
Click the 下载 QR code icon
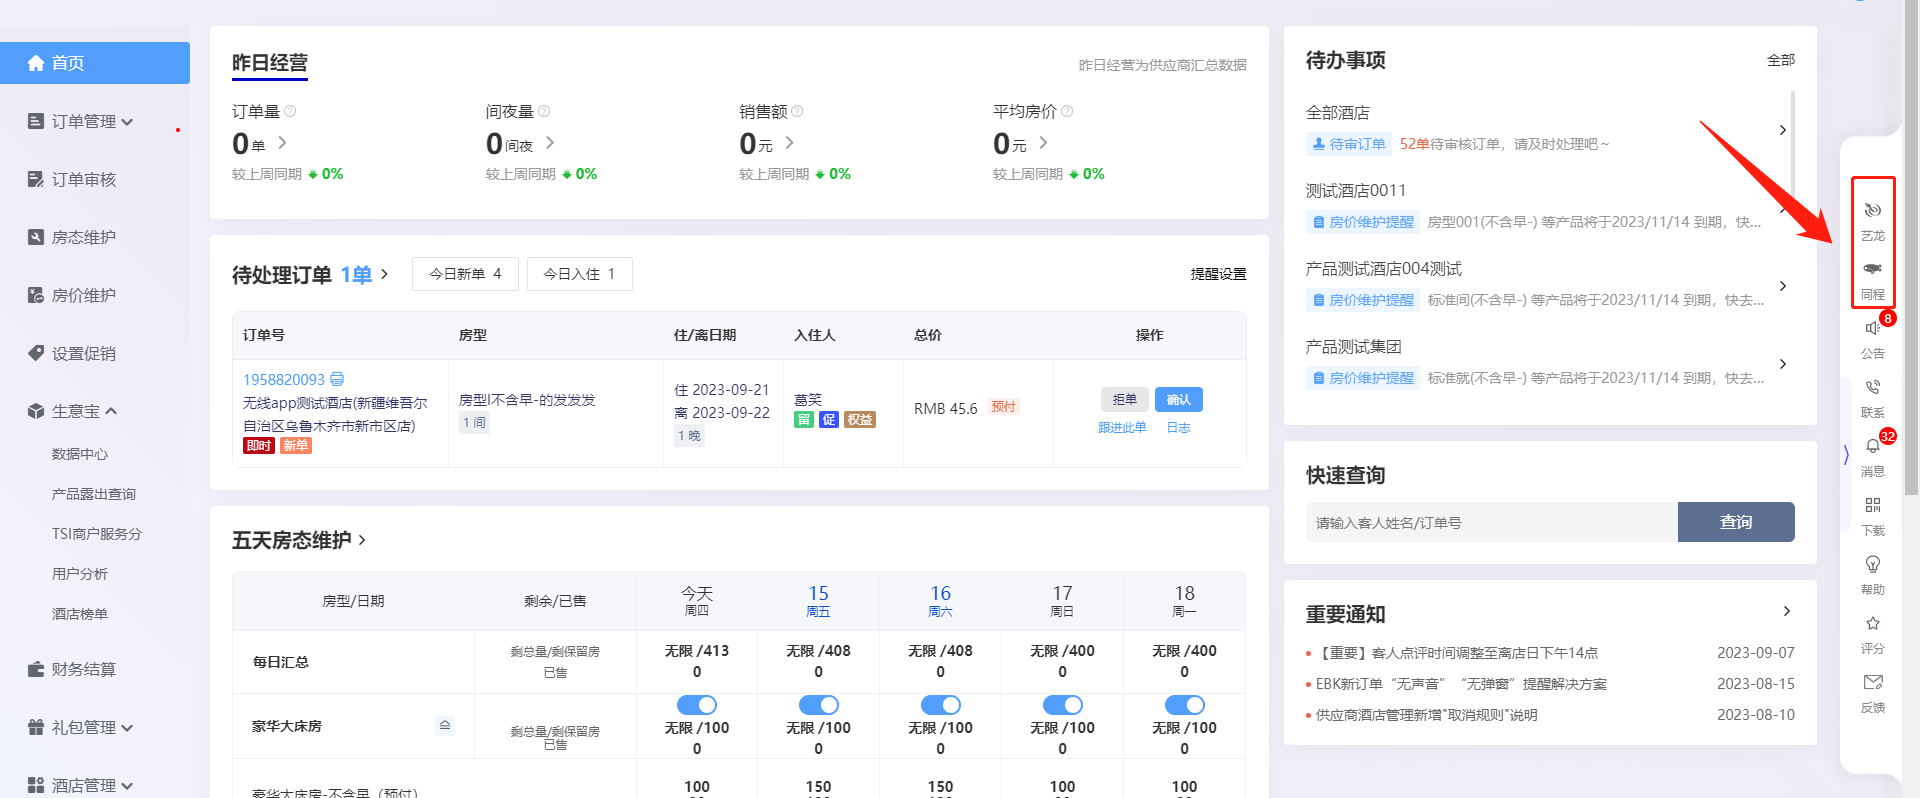pos(1872,506)
